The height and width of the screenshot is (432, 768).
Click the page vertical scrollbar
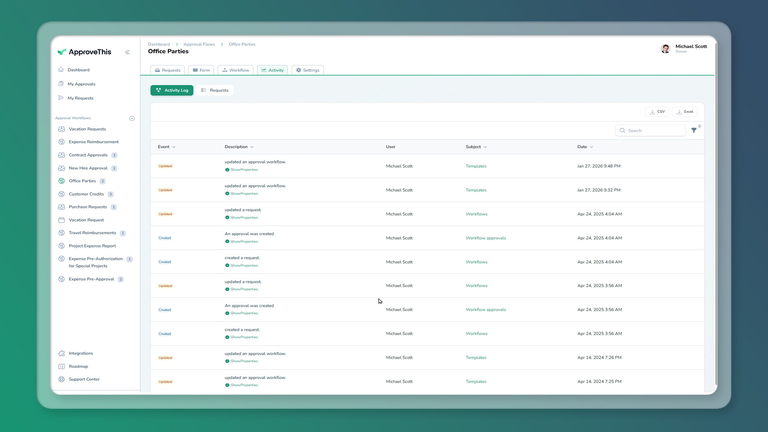[x=716, y=216]
